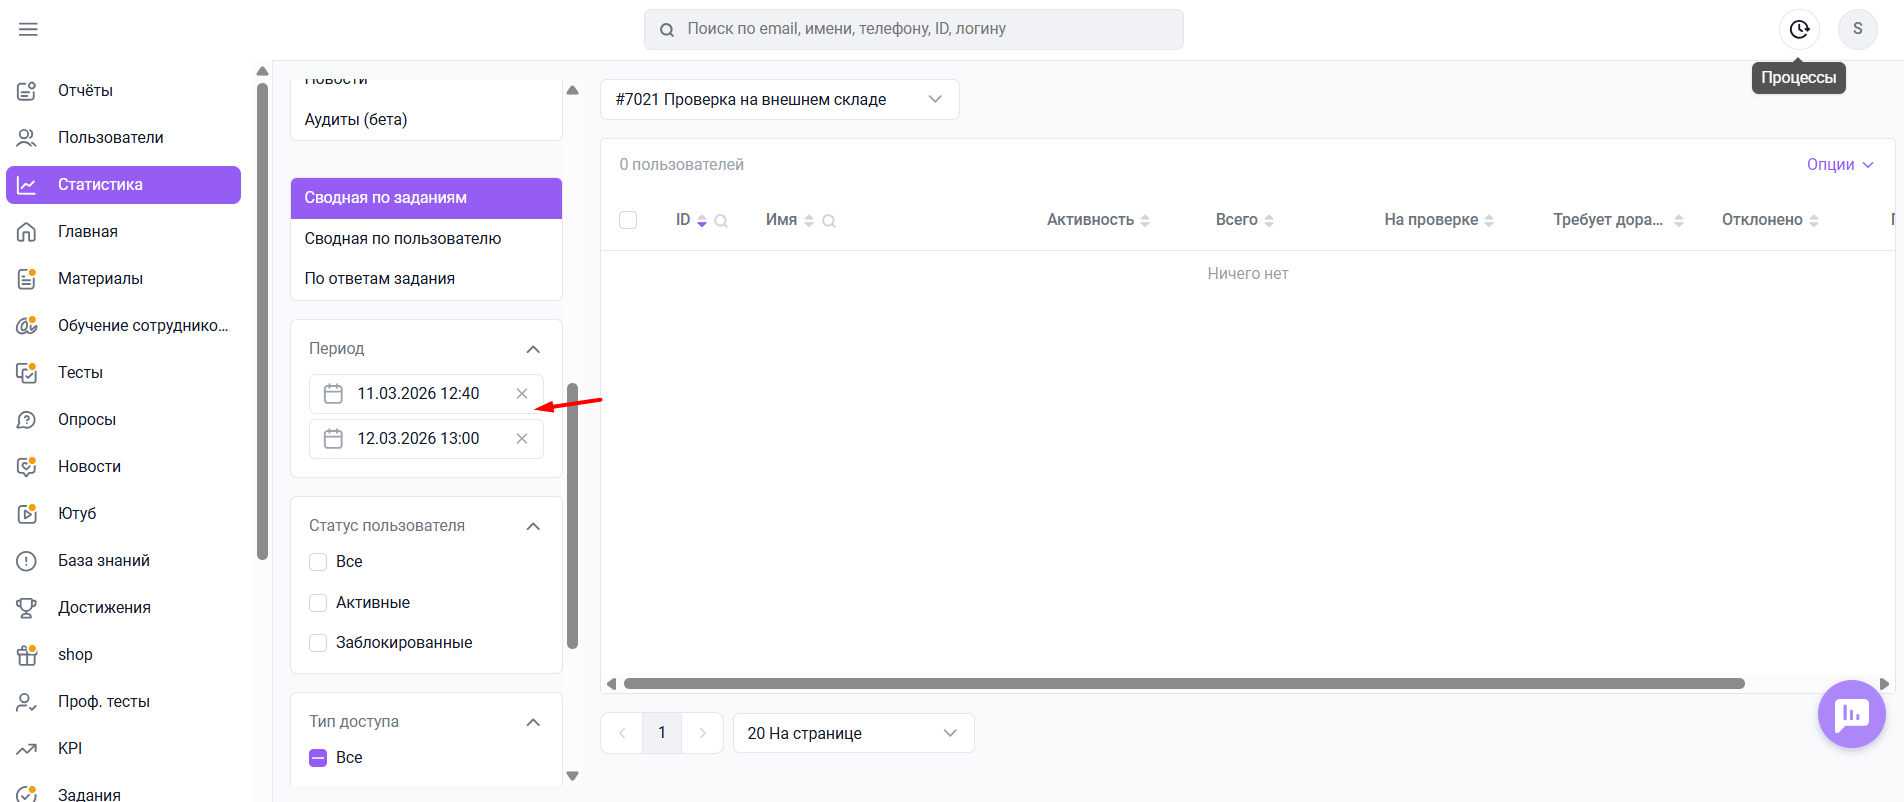Viewport: 1904px width, 802px height.
Task: Open the hamburger menu icon
Action: [x=28, y=29]
